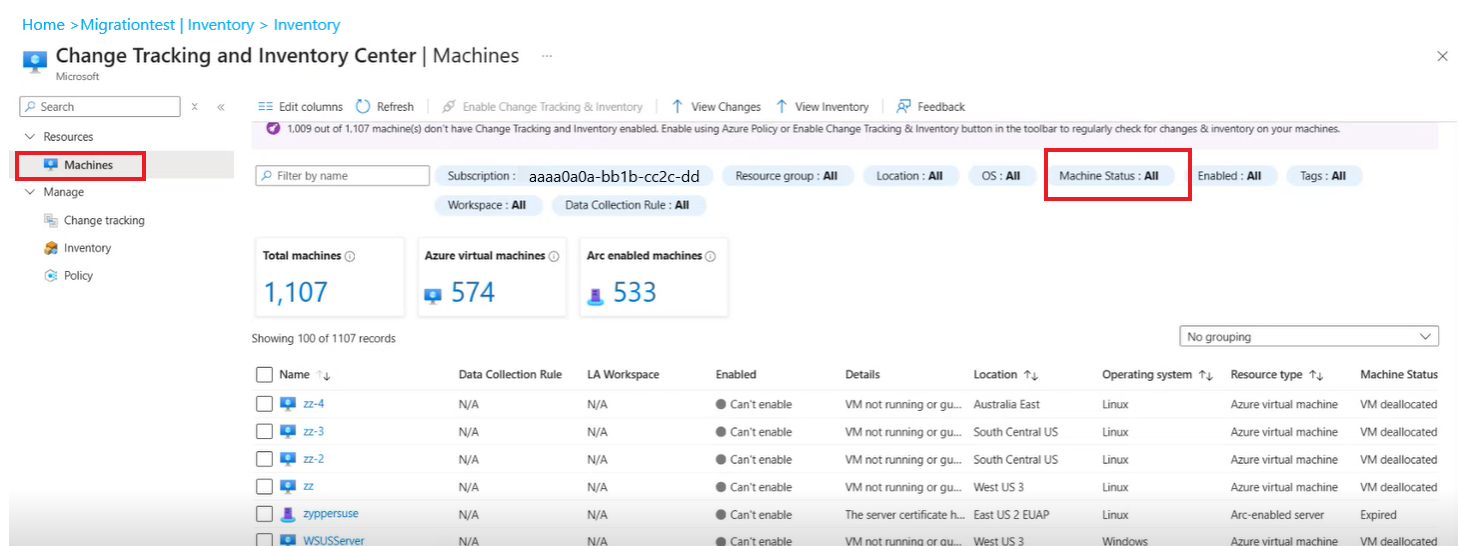Click the Inventory box icon in sidebar
The height and width of the screenshot is (546, 1458).
pyautogui.click(x=51, y=248)
